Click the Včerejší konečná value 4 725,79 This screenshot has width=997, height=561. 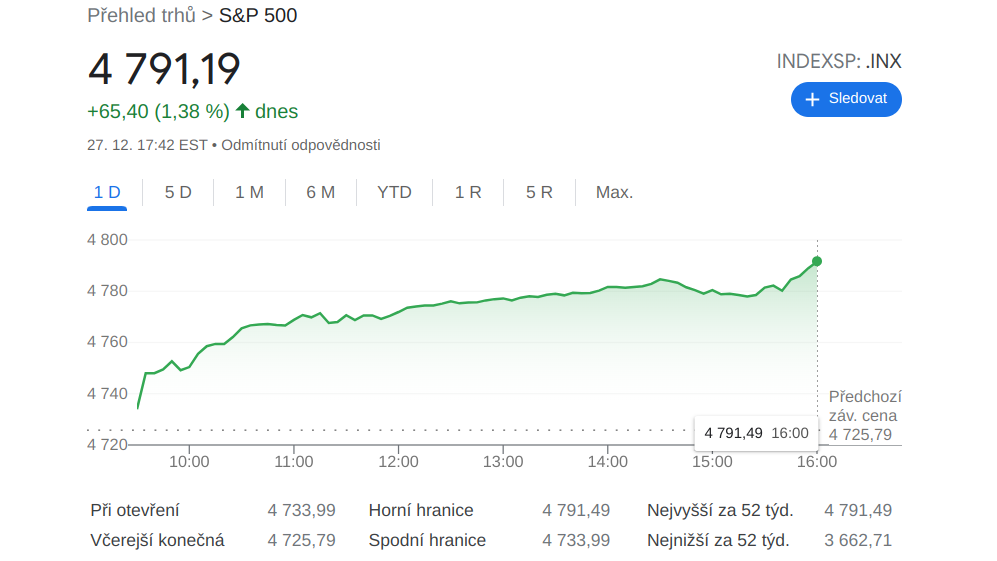301,540
